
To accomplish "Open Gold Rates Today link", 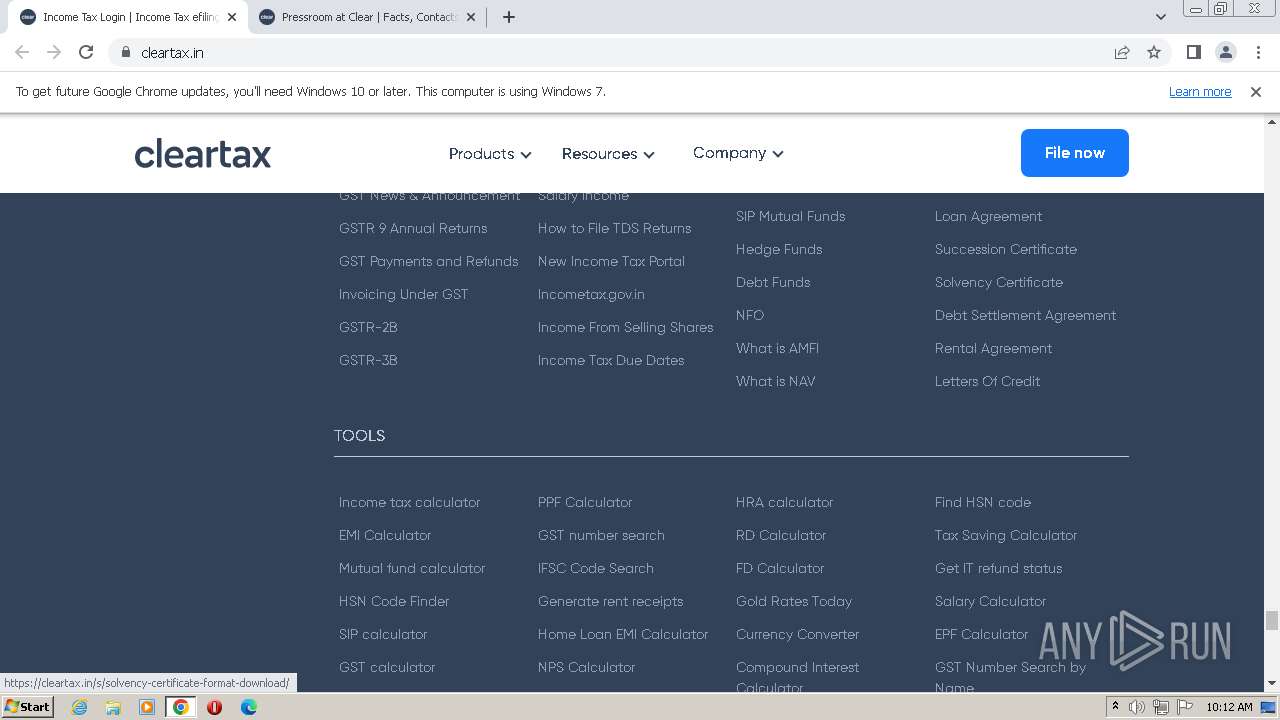I will point(794,601).
